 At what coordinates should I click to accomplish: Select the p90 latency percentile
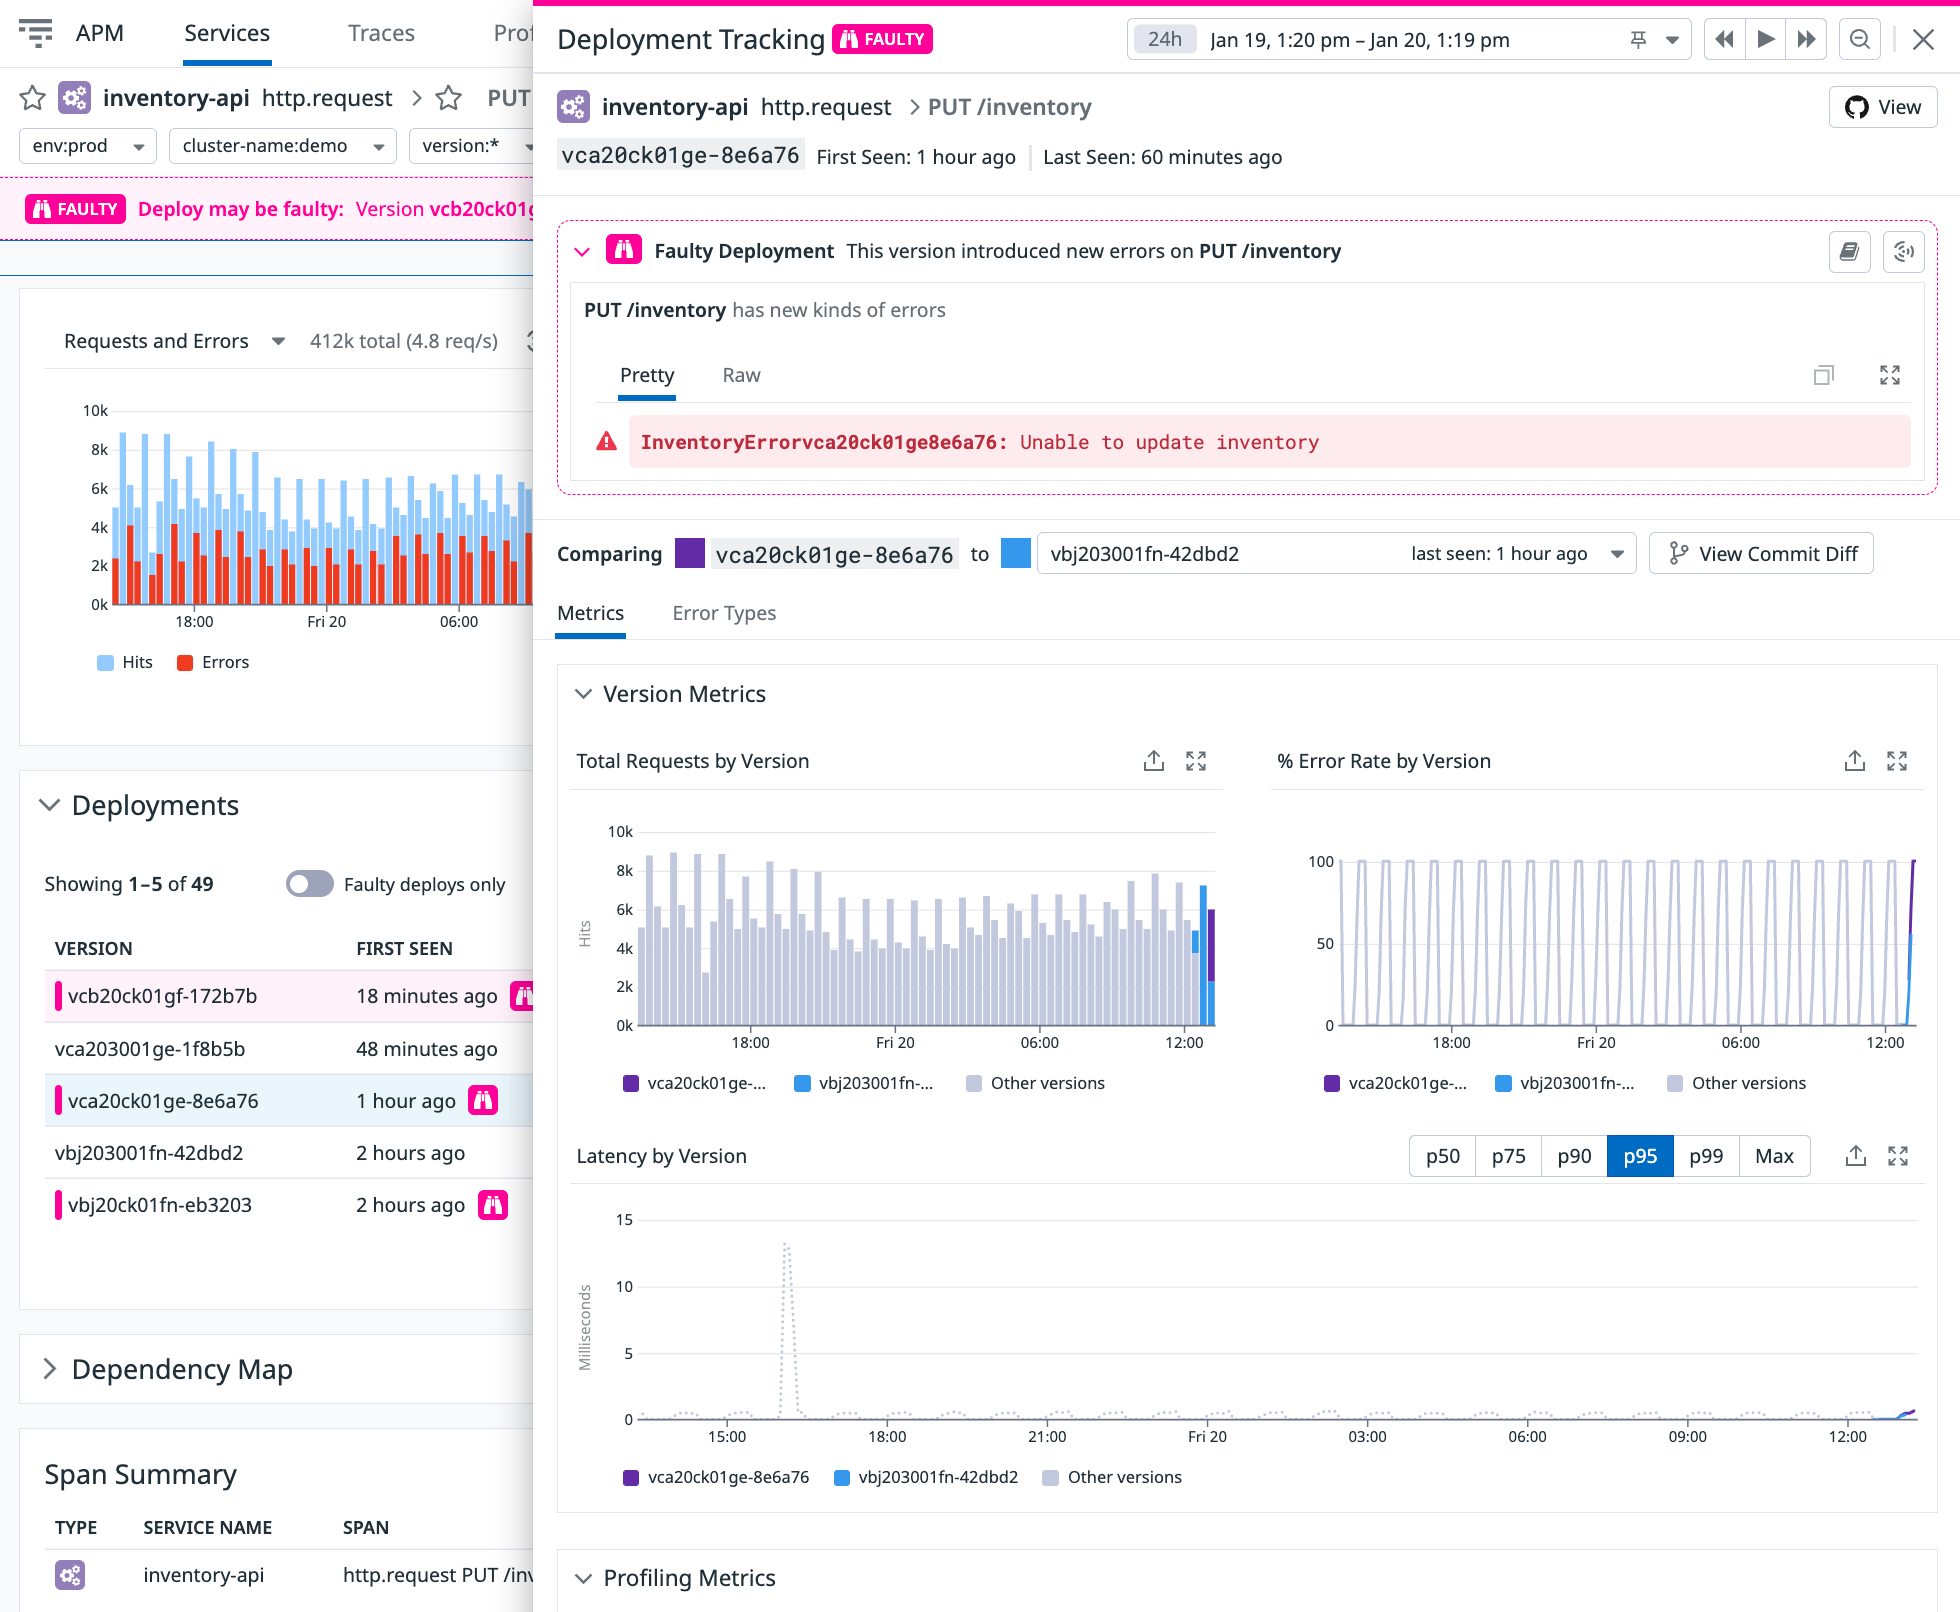pyautogui.click(x=1574, y=1156)
